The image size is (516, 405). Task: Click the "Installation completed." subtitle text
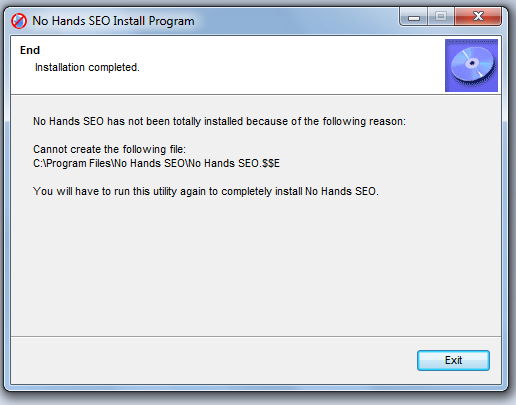tap(87, 67)
